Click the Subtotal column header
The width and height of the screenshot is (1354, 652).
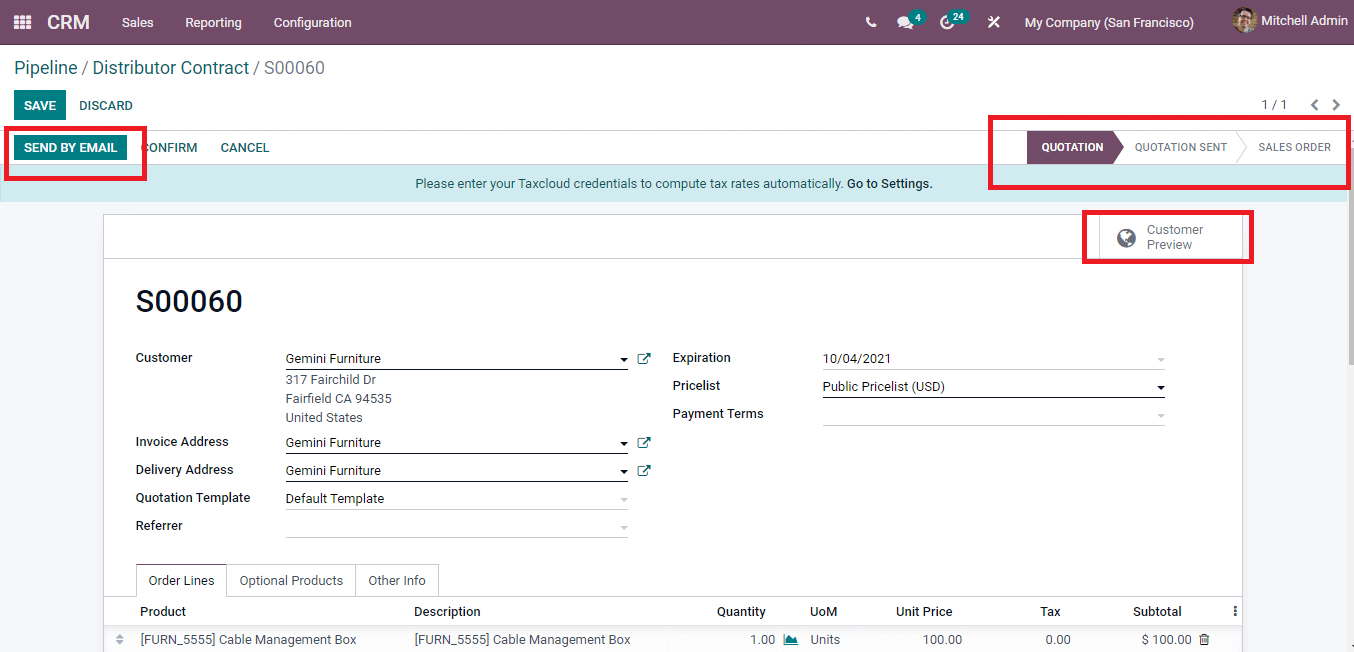1157,611
